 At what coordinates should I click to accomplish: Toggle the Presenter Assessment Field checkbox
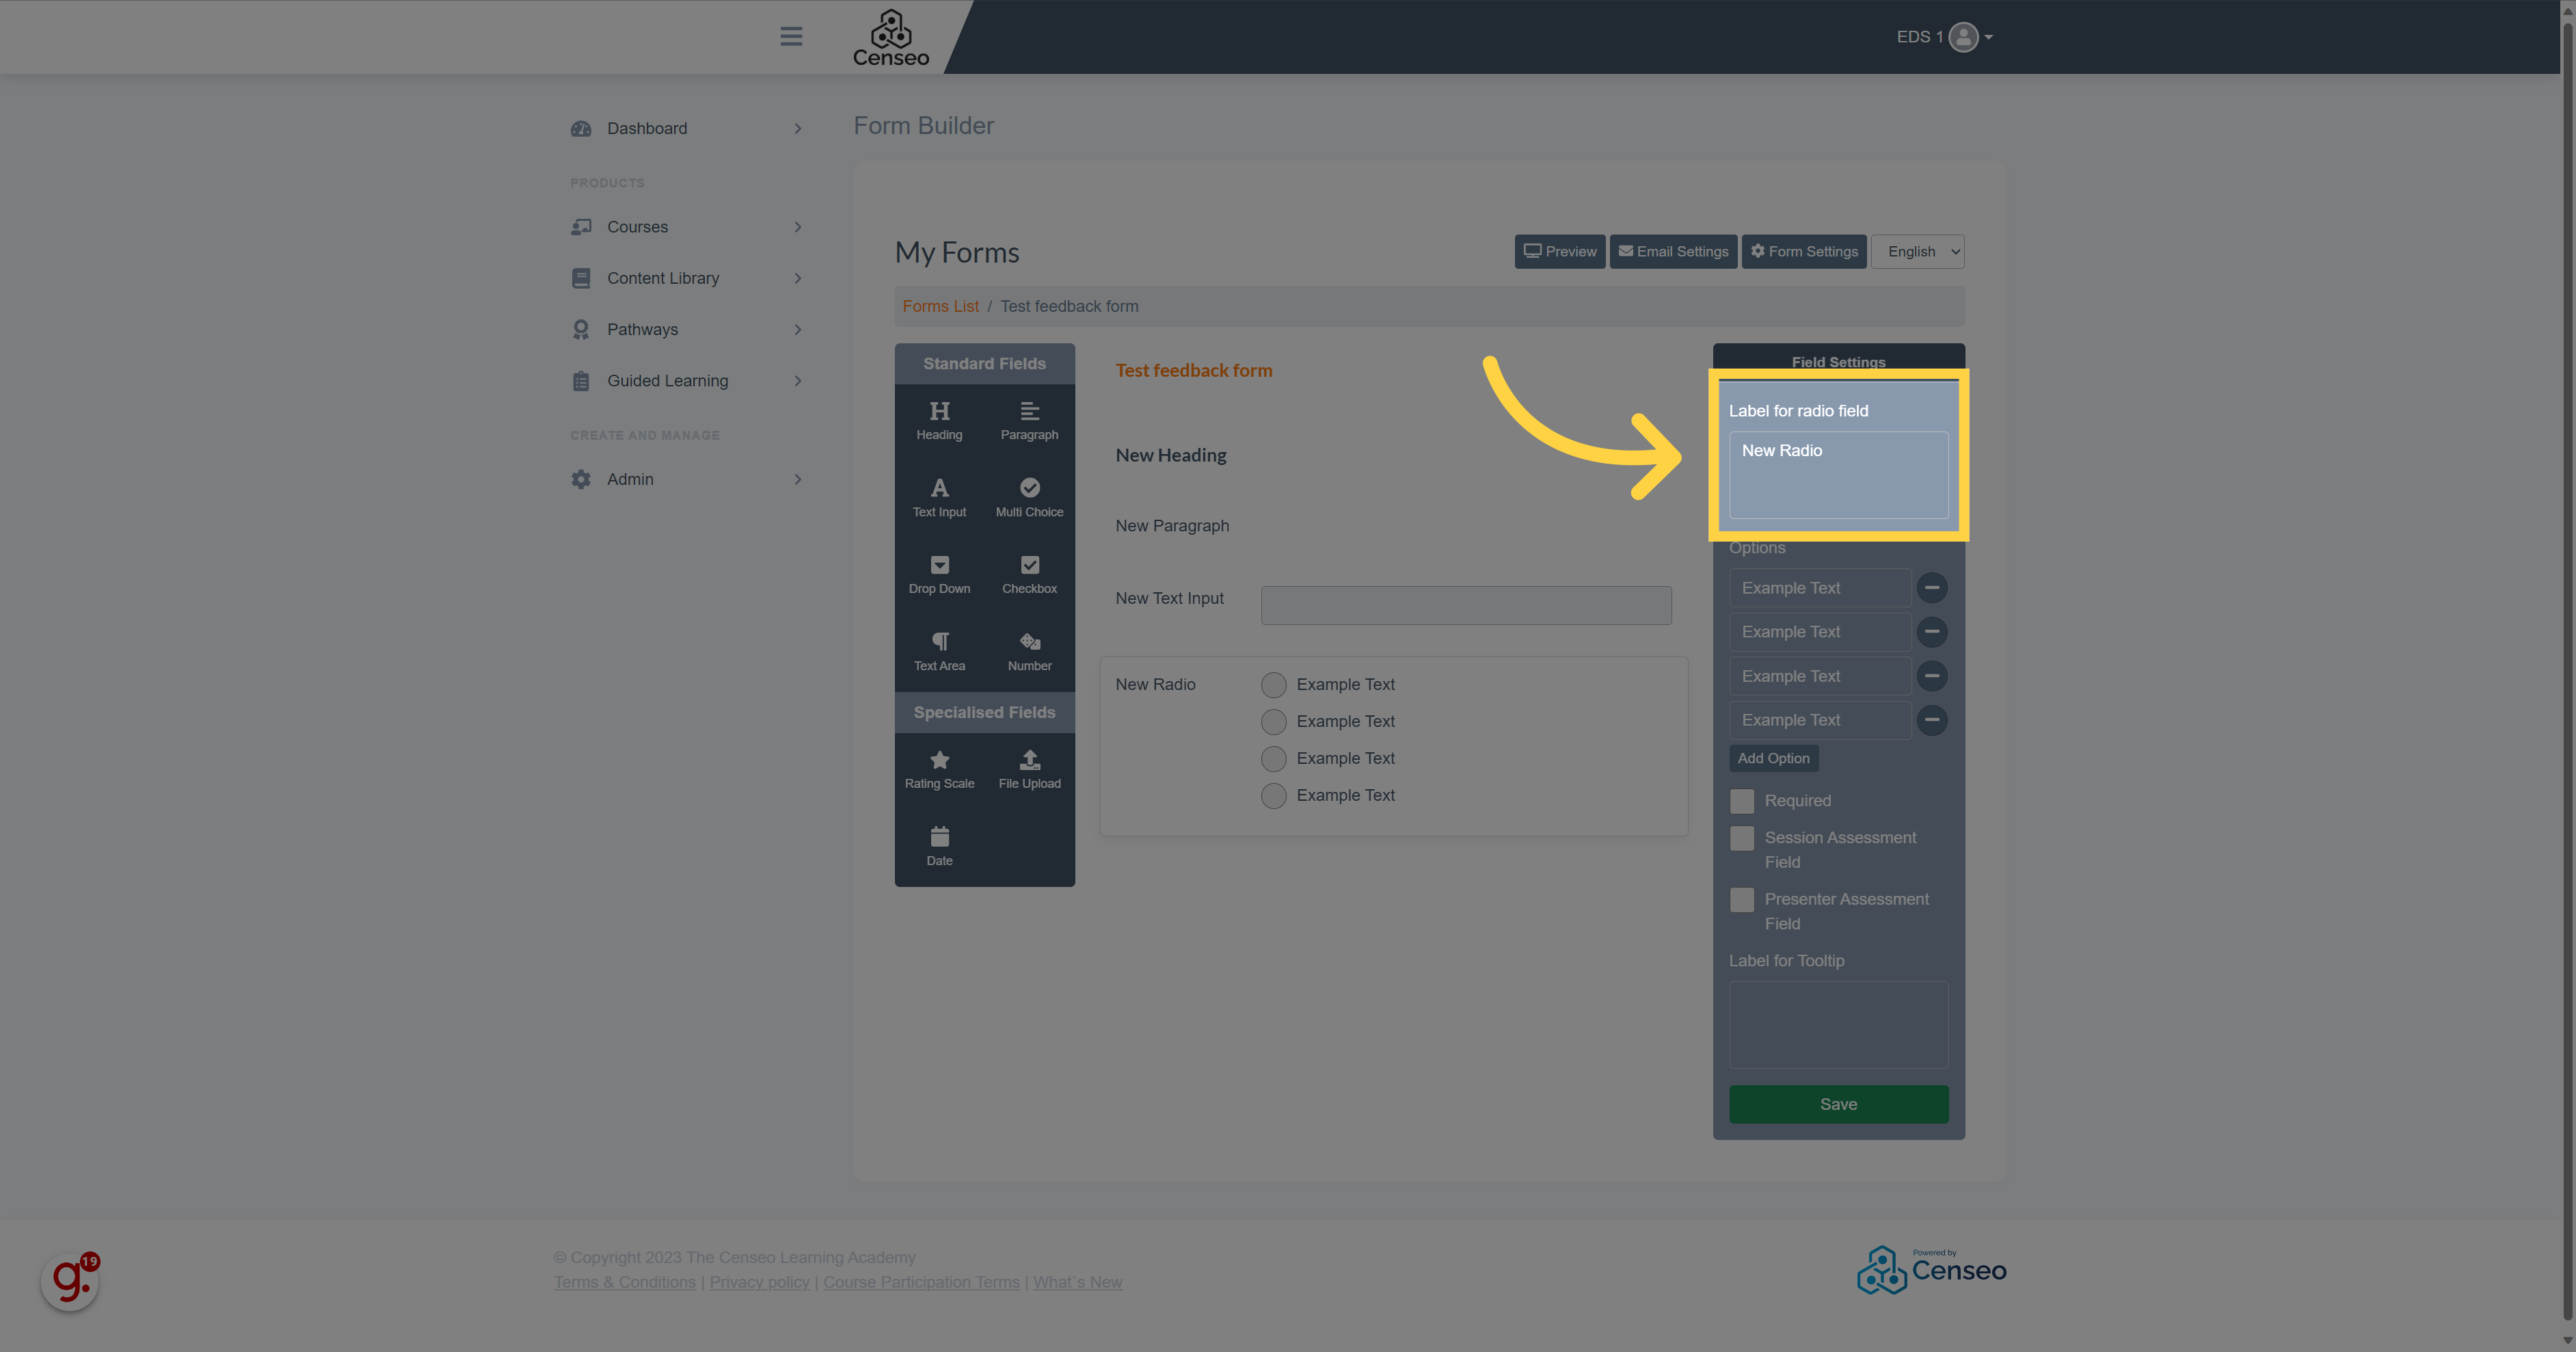click(x=1741, y=900)
